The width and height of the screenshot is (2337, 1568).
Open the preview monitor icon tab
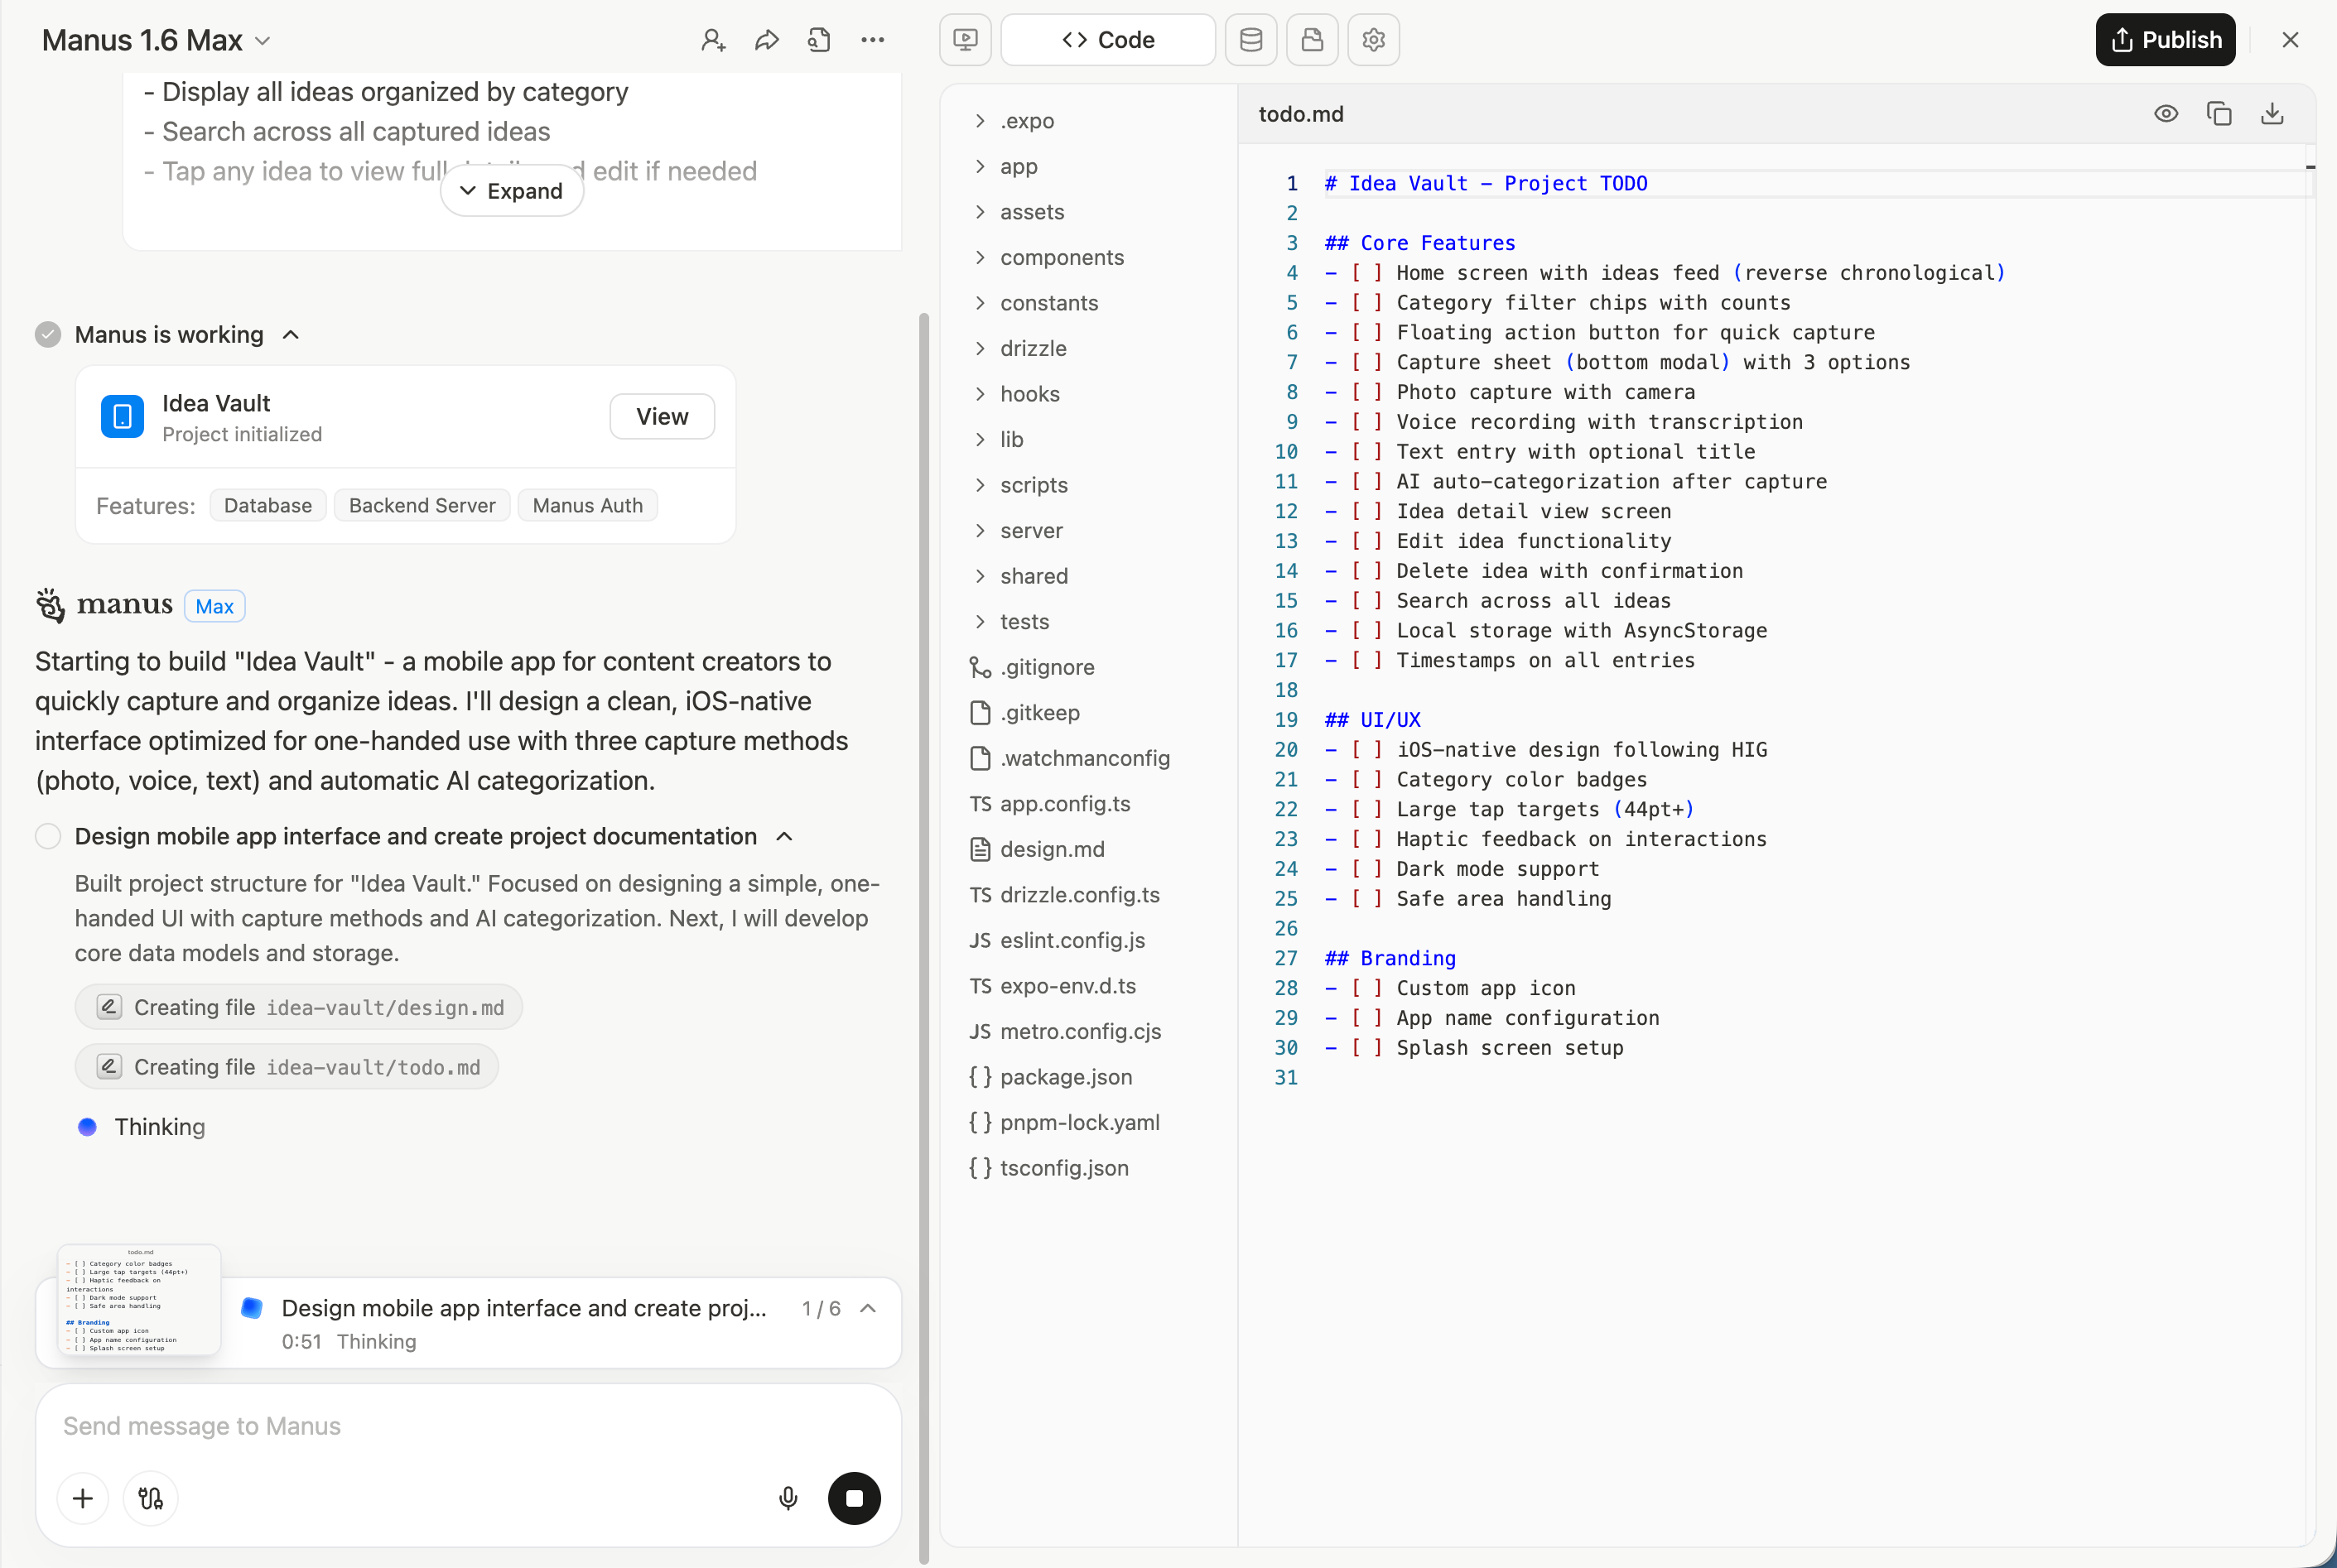965,40
